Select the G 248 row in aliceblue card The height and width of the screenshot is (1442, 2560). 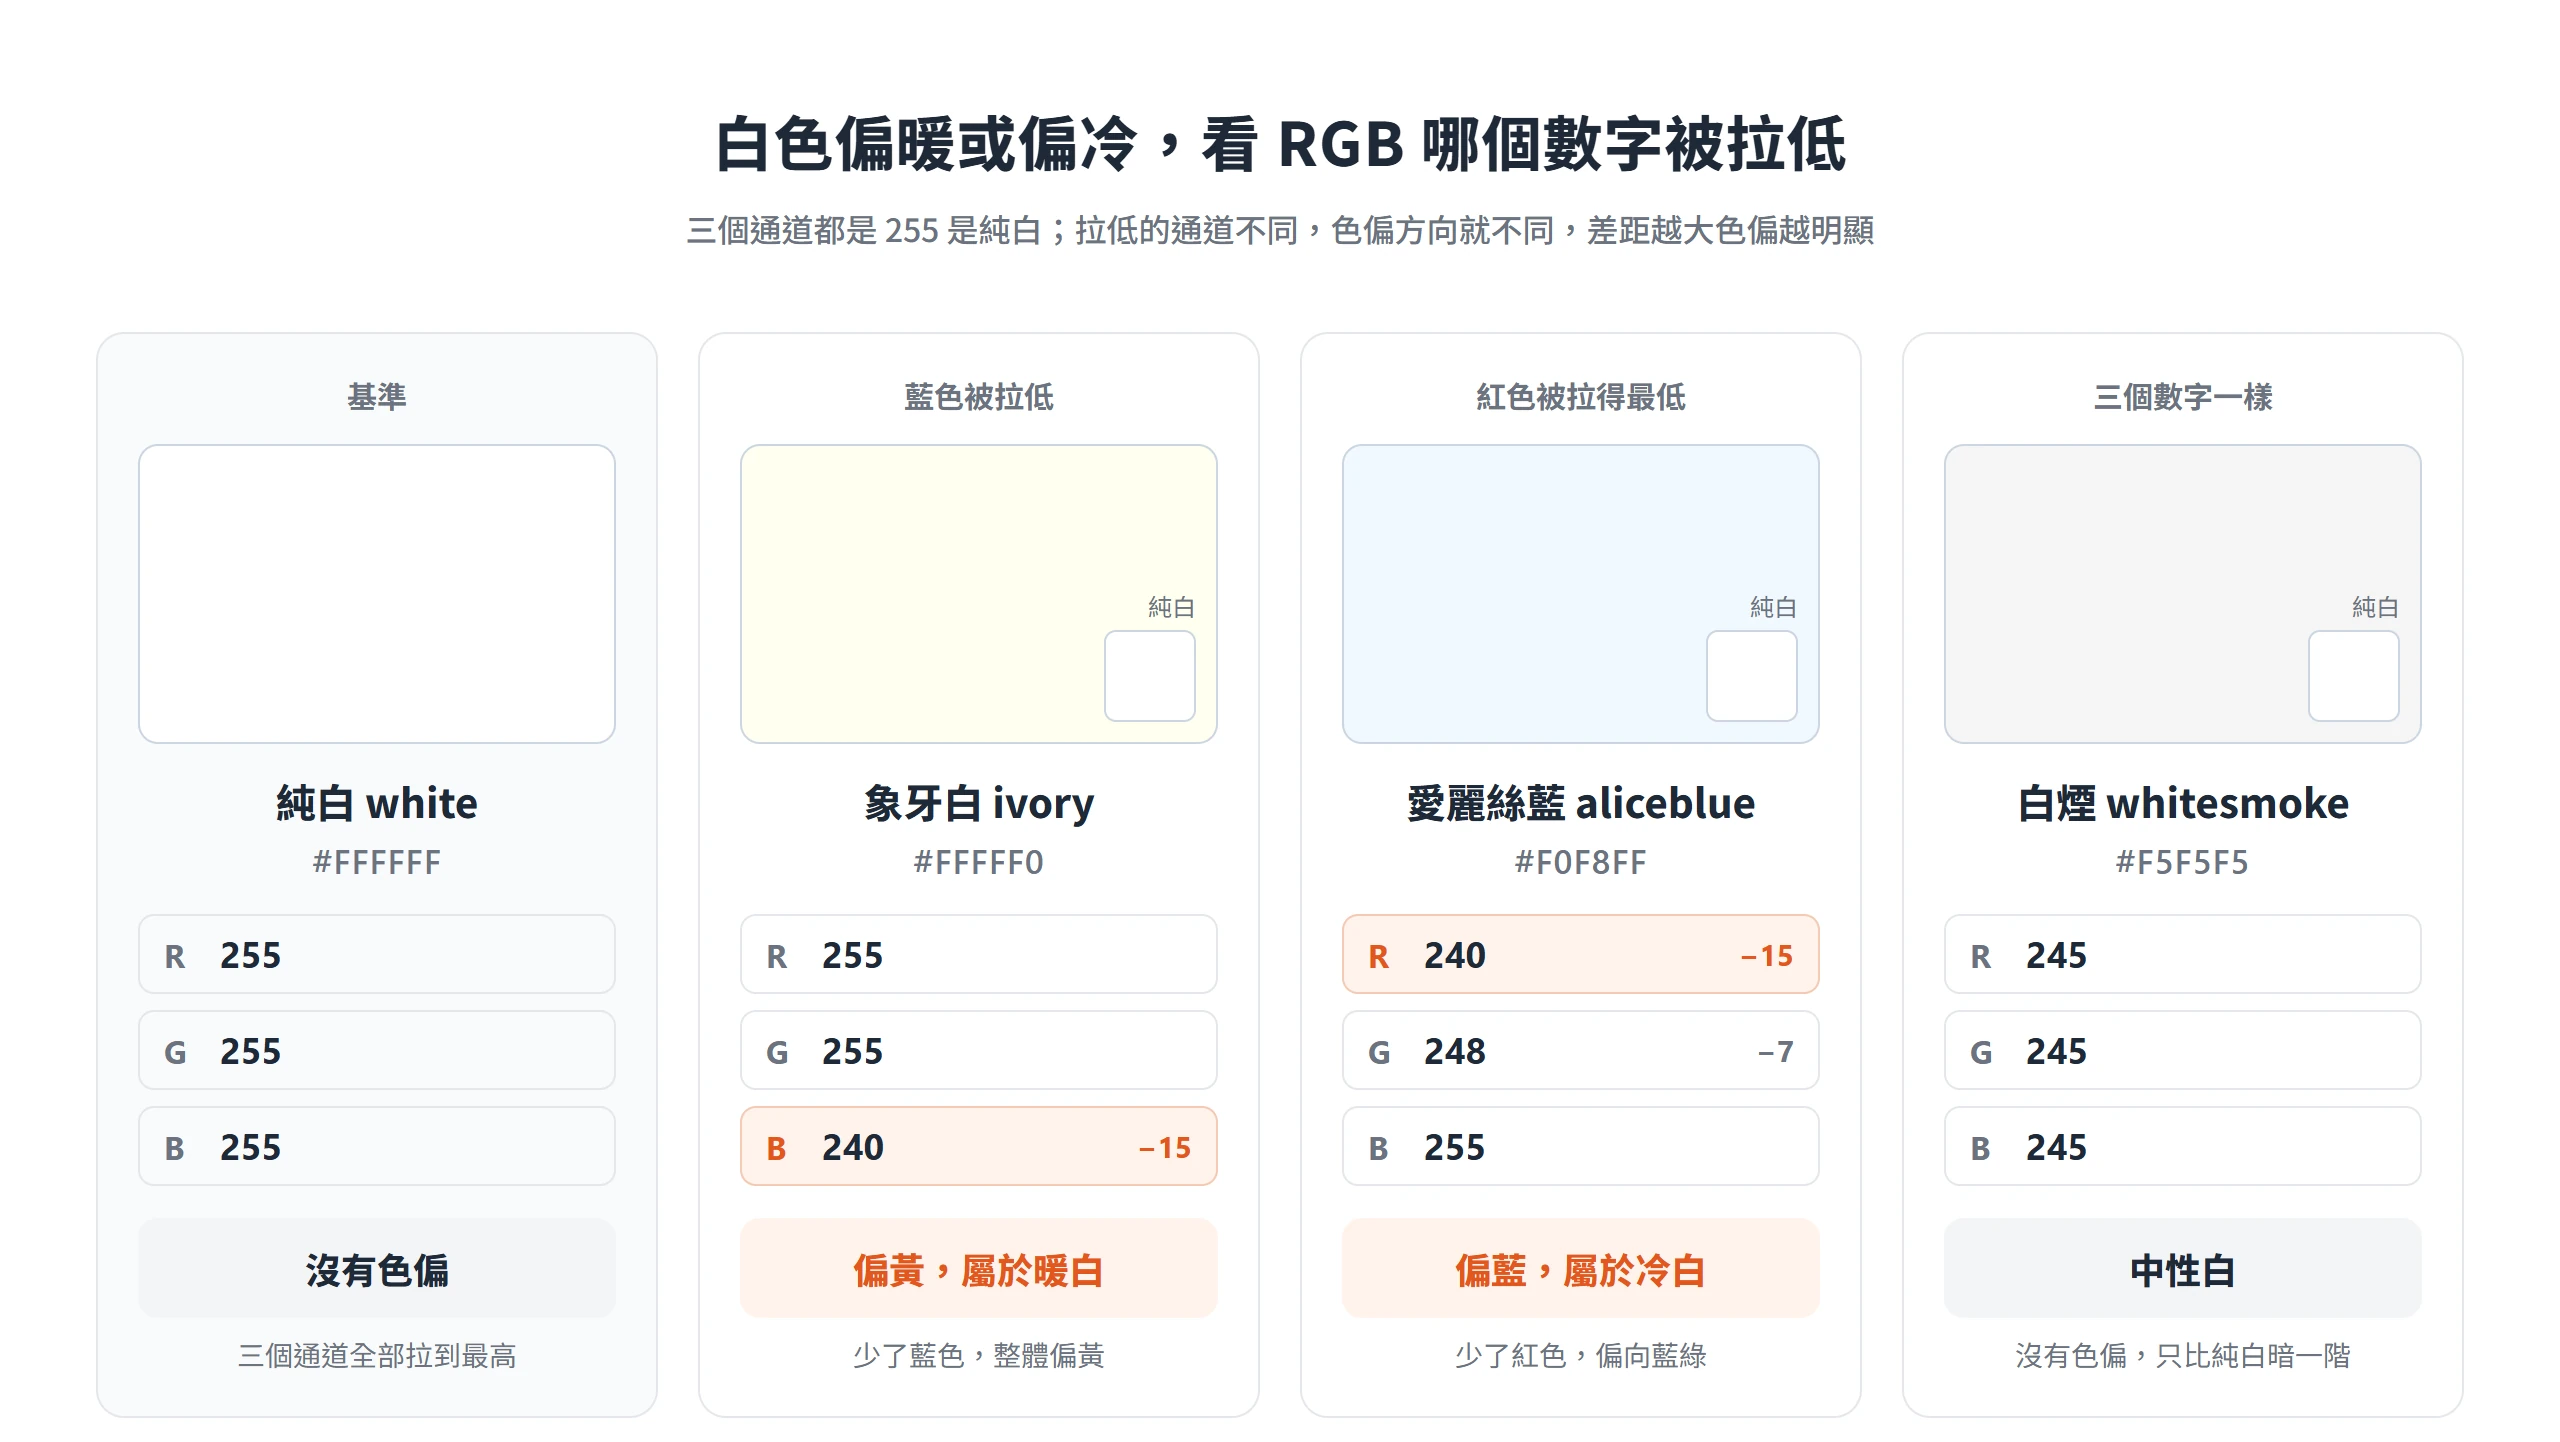point(1581,1050)
